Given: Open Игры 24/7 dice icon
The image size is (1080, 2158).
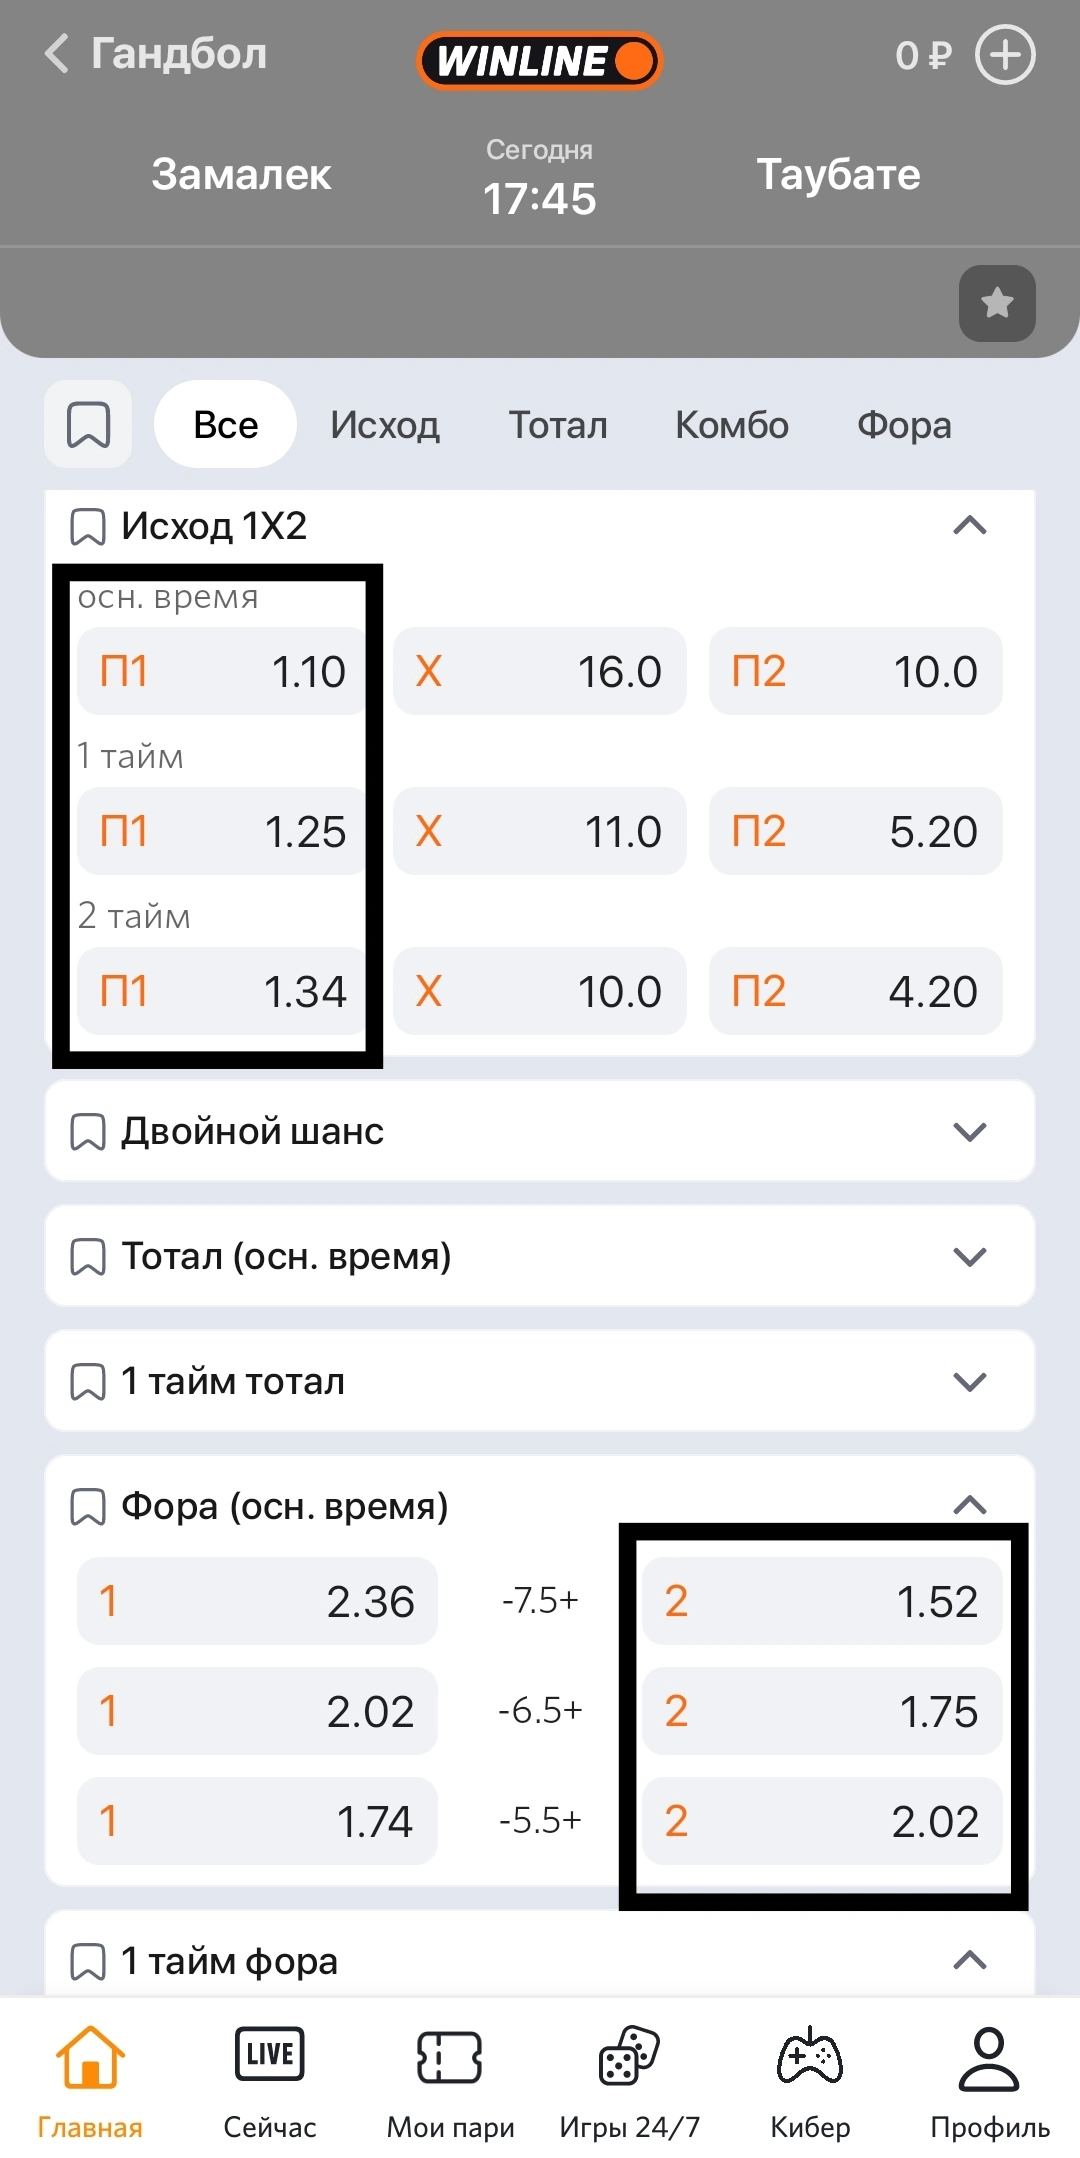Looking at the screenshot, I should tap(629, 2080).
